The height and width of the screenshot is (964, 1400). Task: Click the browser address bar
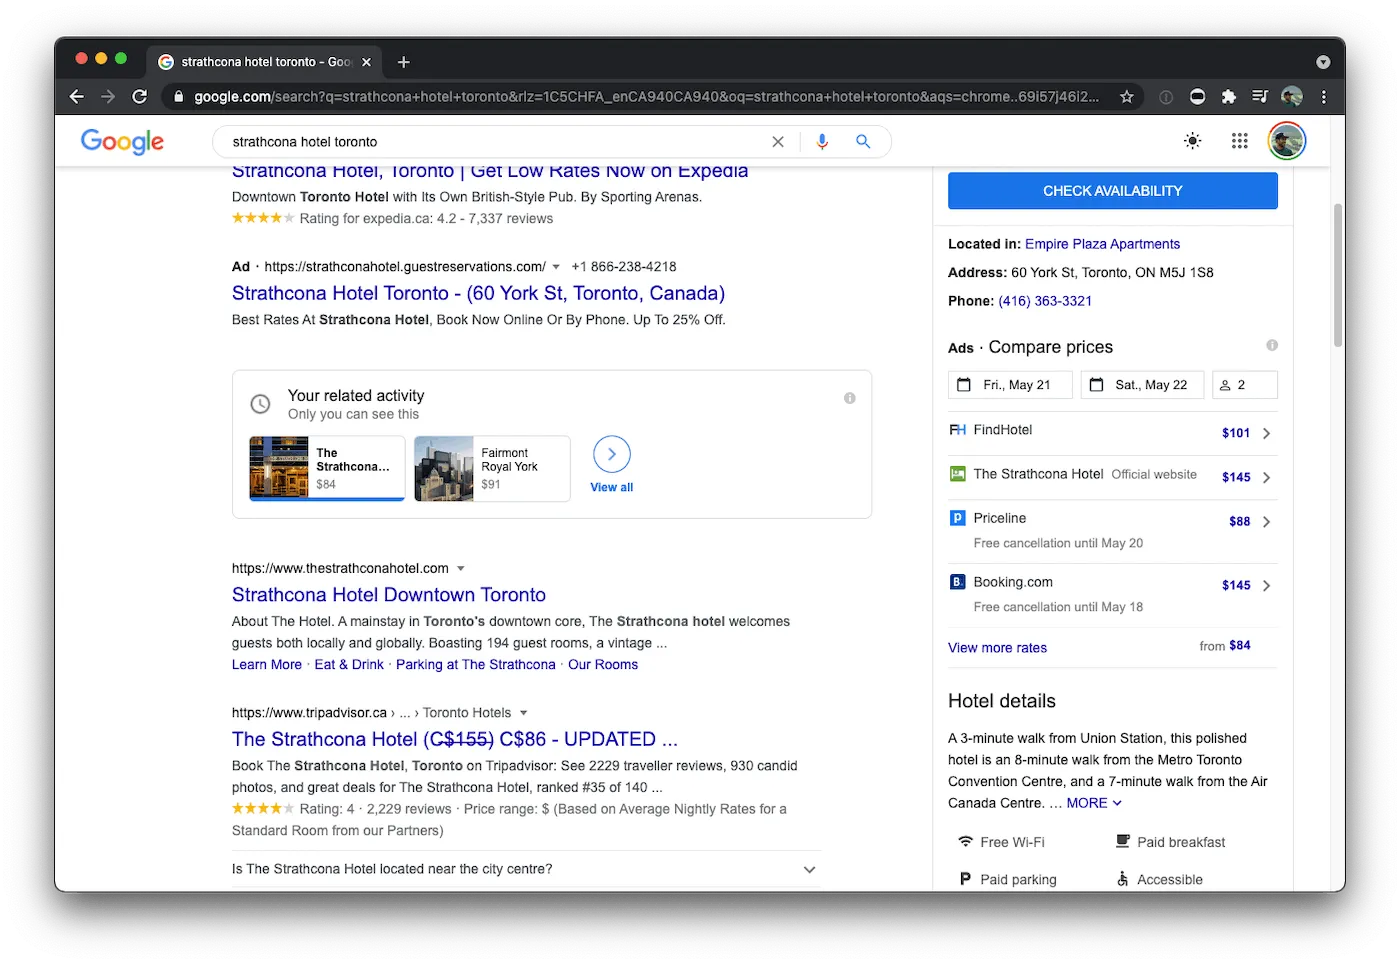tap(645, 97)
